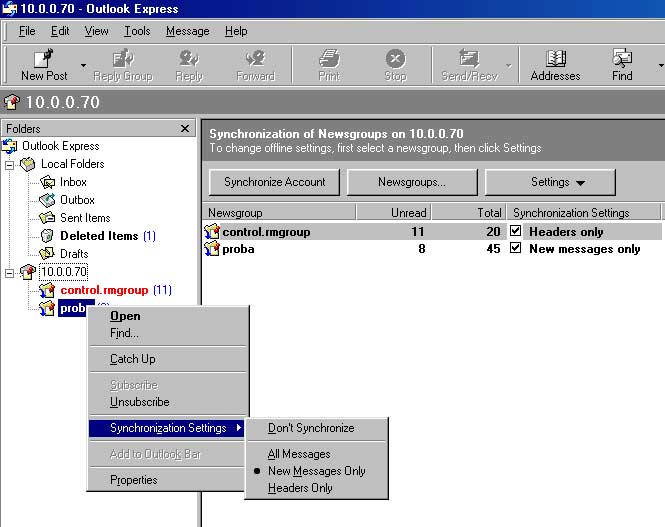Open the Help menu
Viewport: 665px width, 527px height.
point(236,31)
